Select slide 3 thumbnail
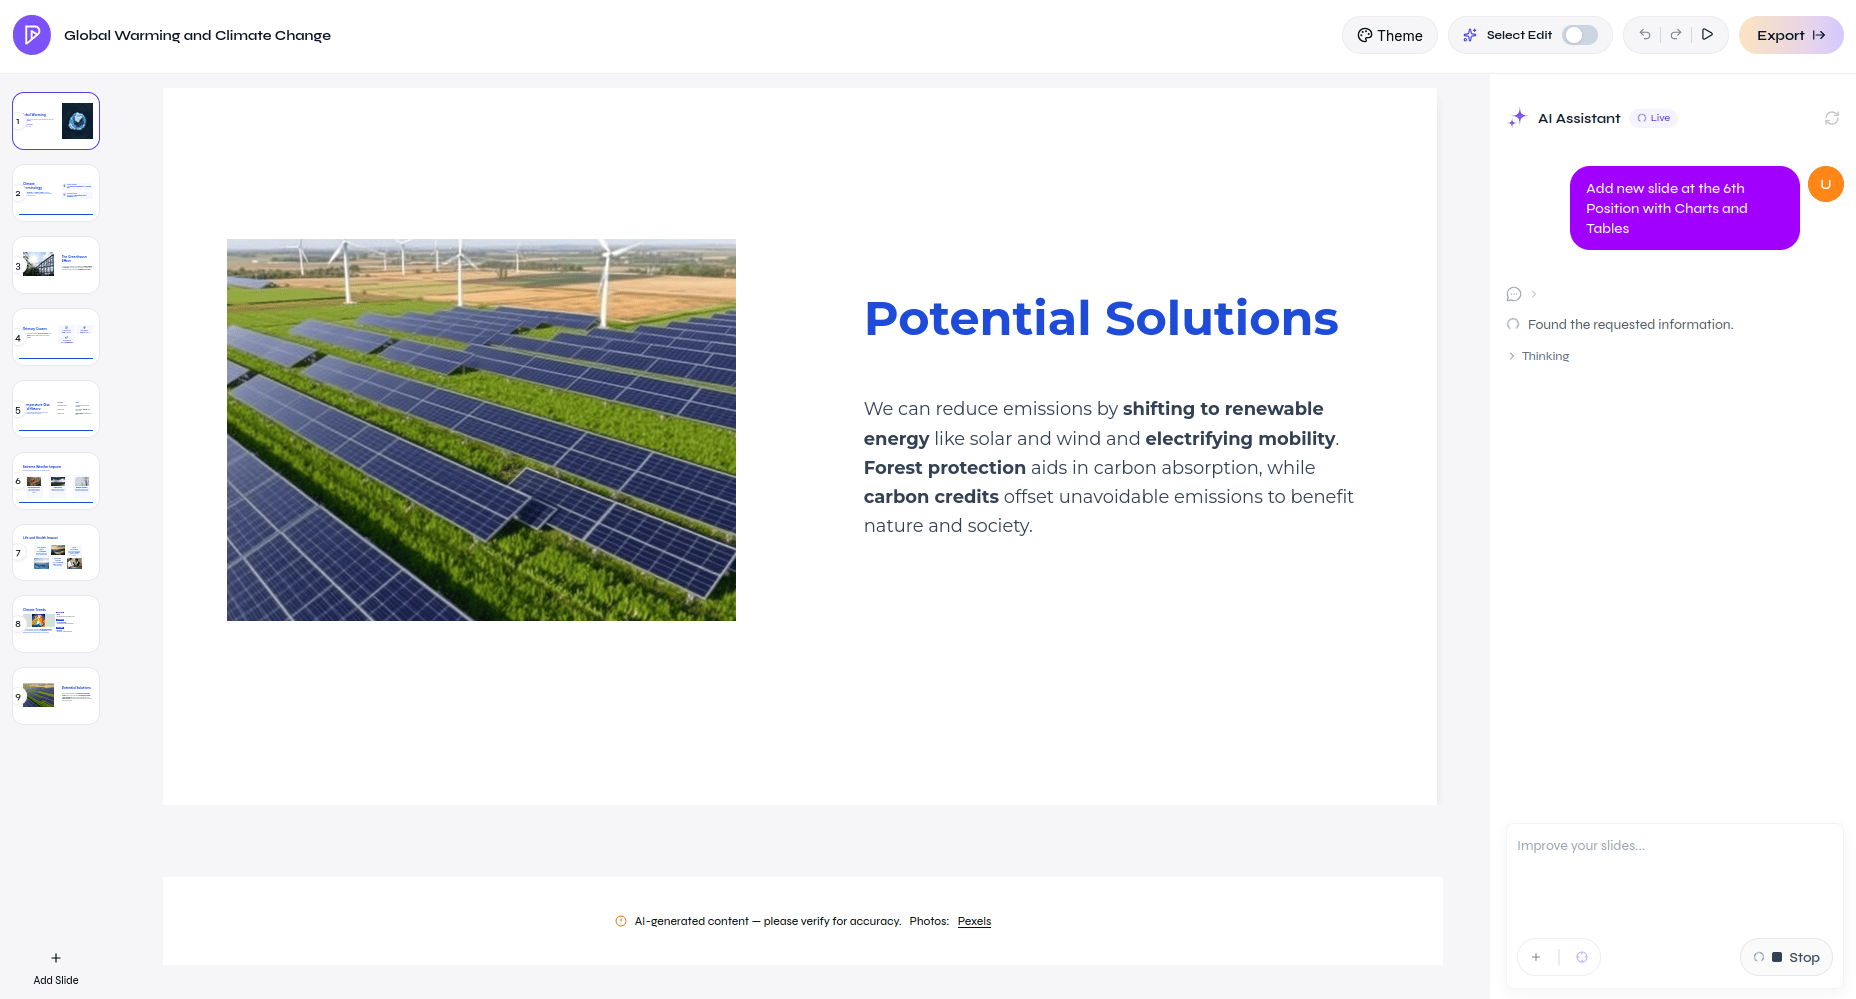The image size is (1856, 999). tap(56, 265)
